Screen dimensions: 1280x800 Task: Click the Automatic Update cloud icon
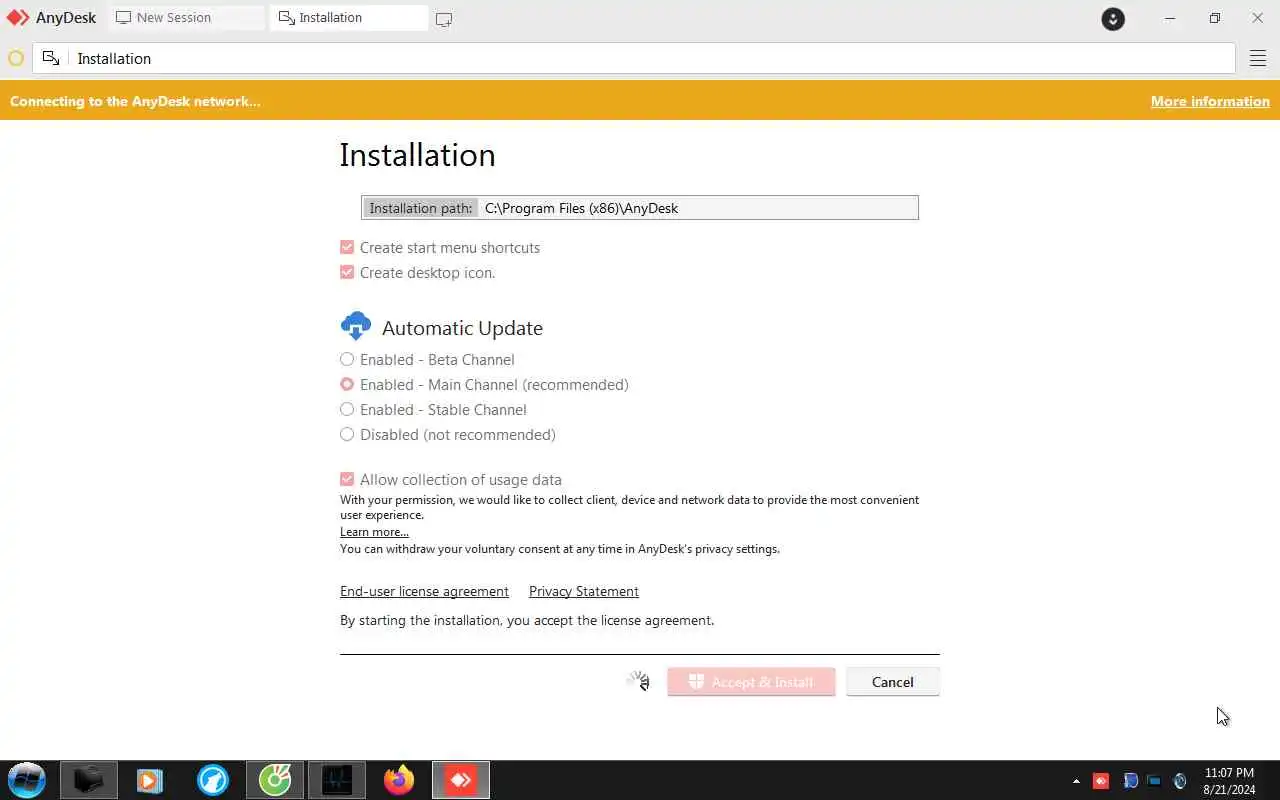tap(356, 326)
